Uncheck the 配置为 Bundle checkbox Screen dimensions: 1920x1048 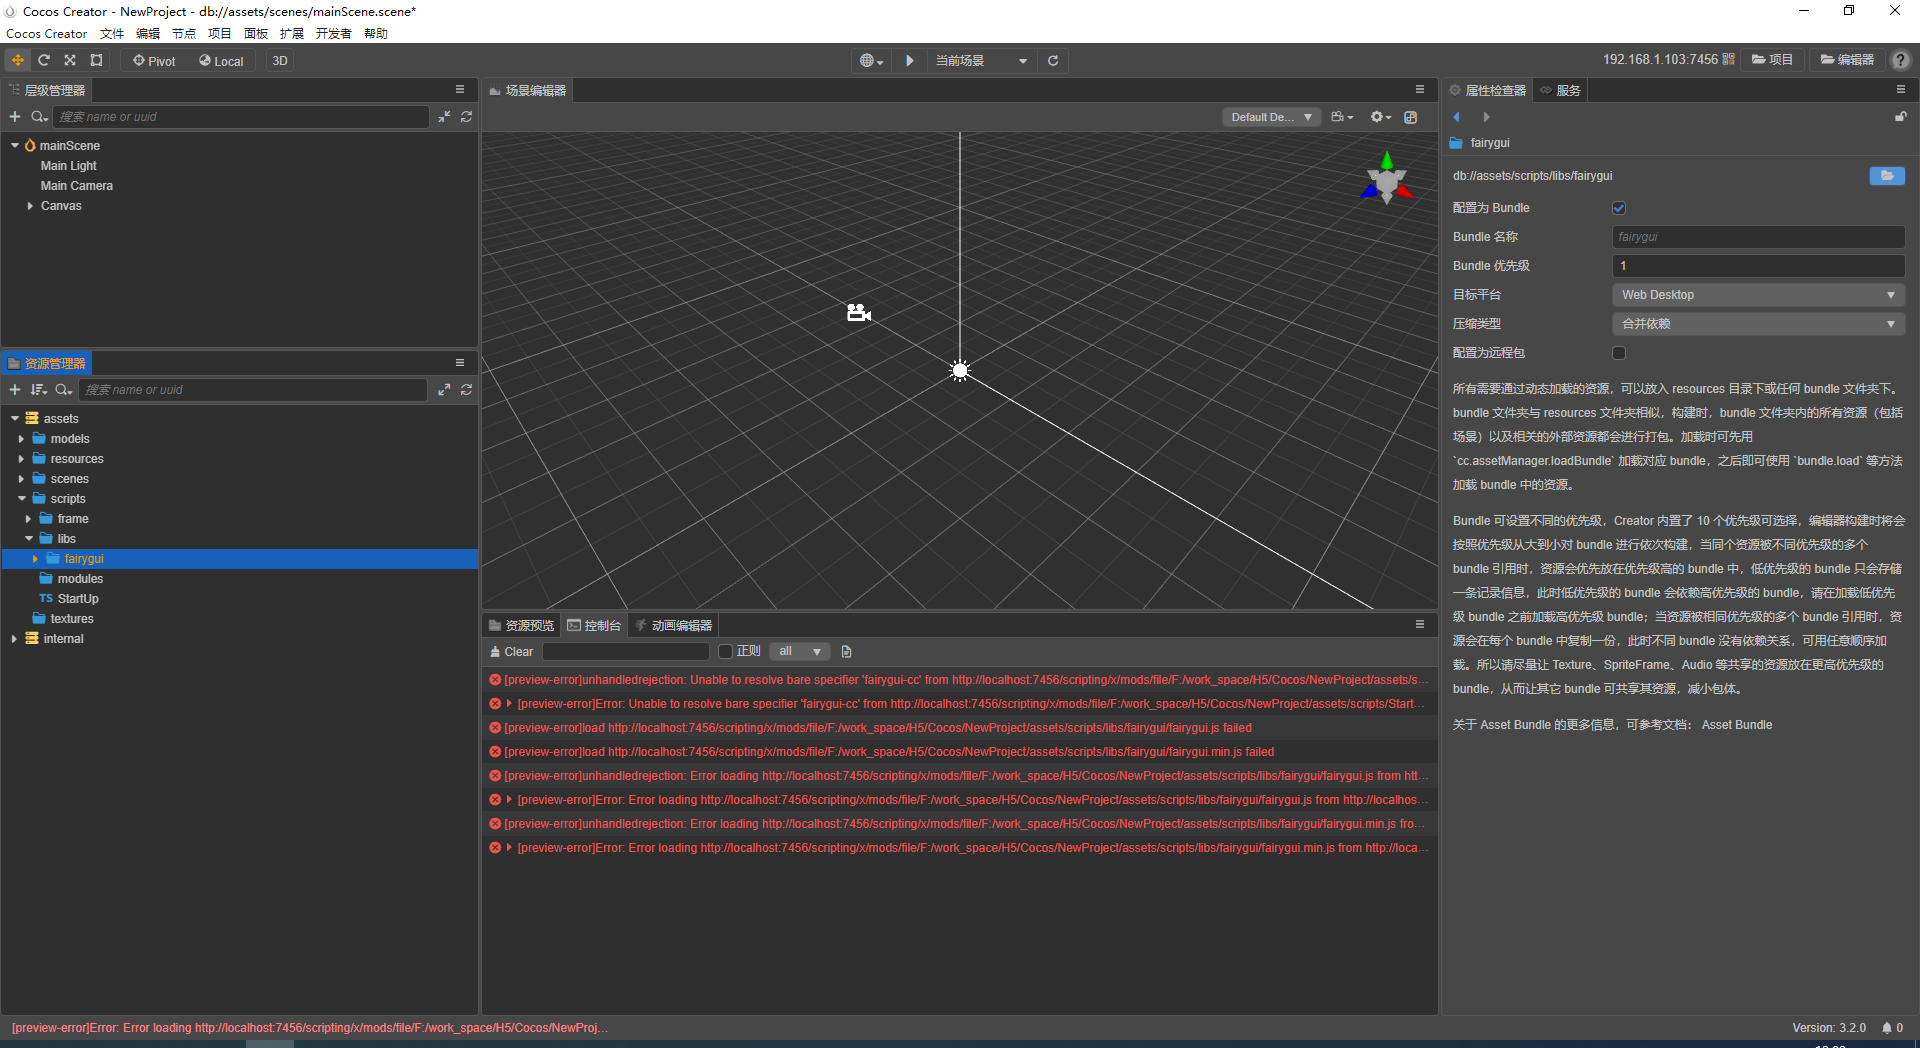pos(1619,208)
